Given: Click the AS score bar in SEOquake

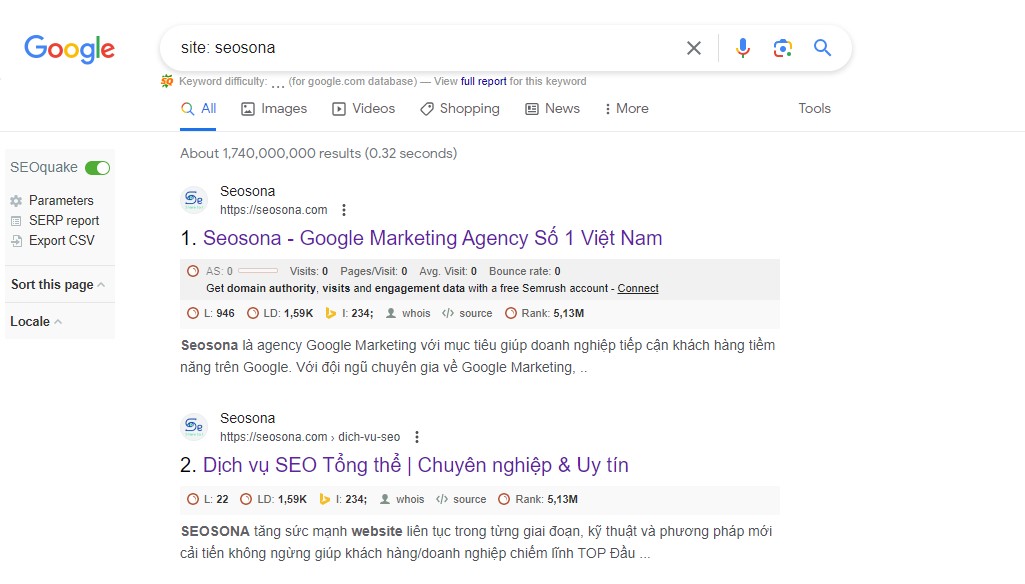Looking at the screenshot, I should (x=258, y=271).
